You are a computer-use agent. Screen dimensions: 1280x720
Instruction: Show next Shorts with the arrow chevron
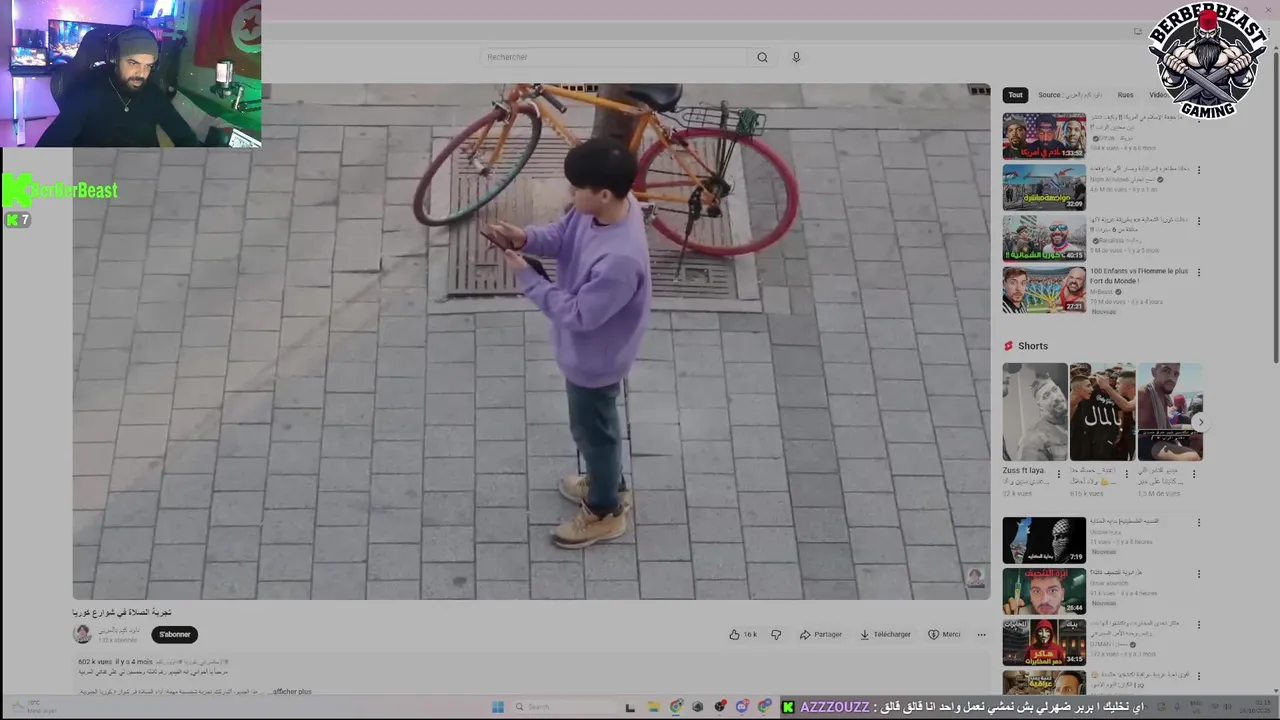[x=1200, y=422]
